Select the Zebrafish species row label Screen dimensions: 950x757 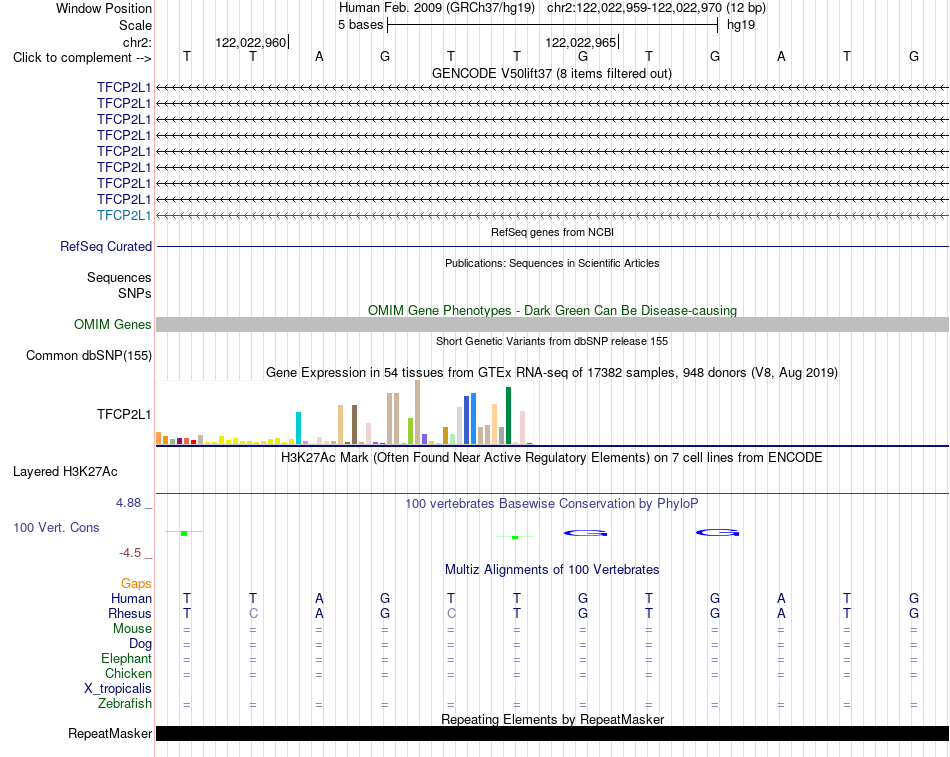tap(125, 703)
